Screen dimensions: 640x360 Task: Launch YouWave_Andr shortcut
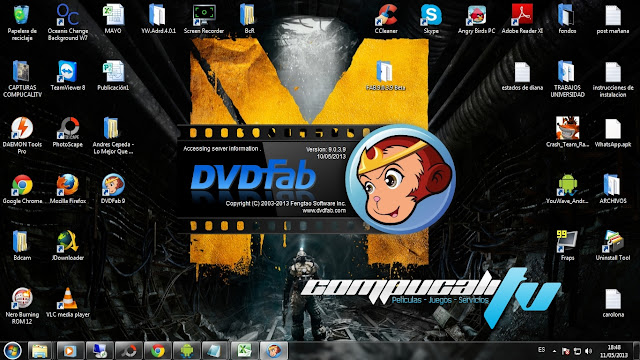567,185
